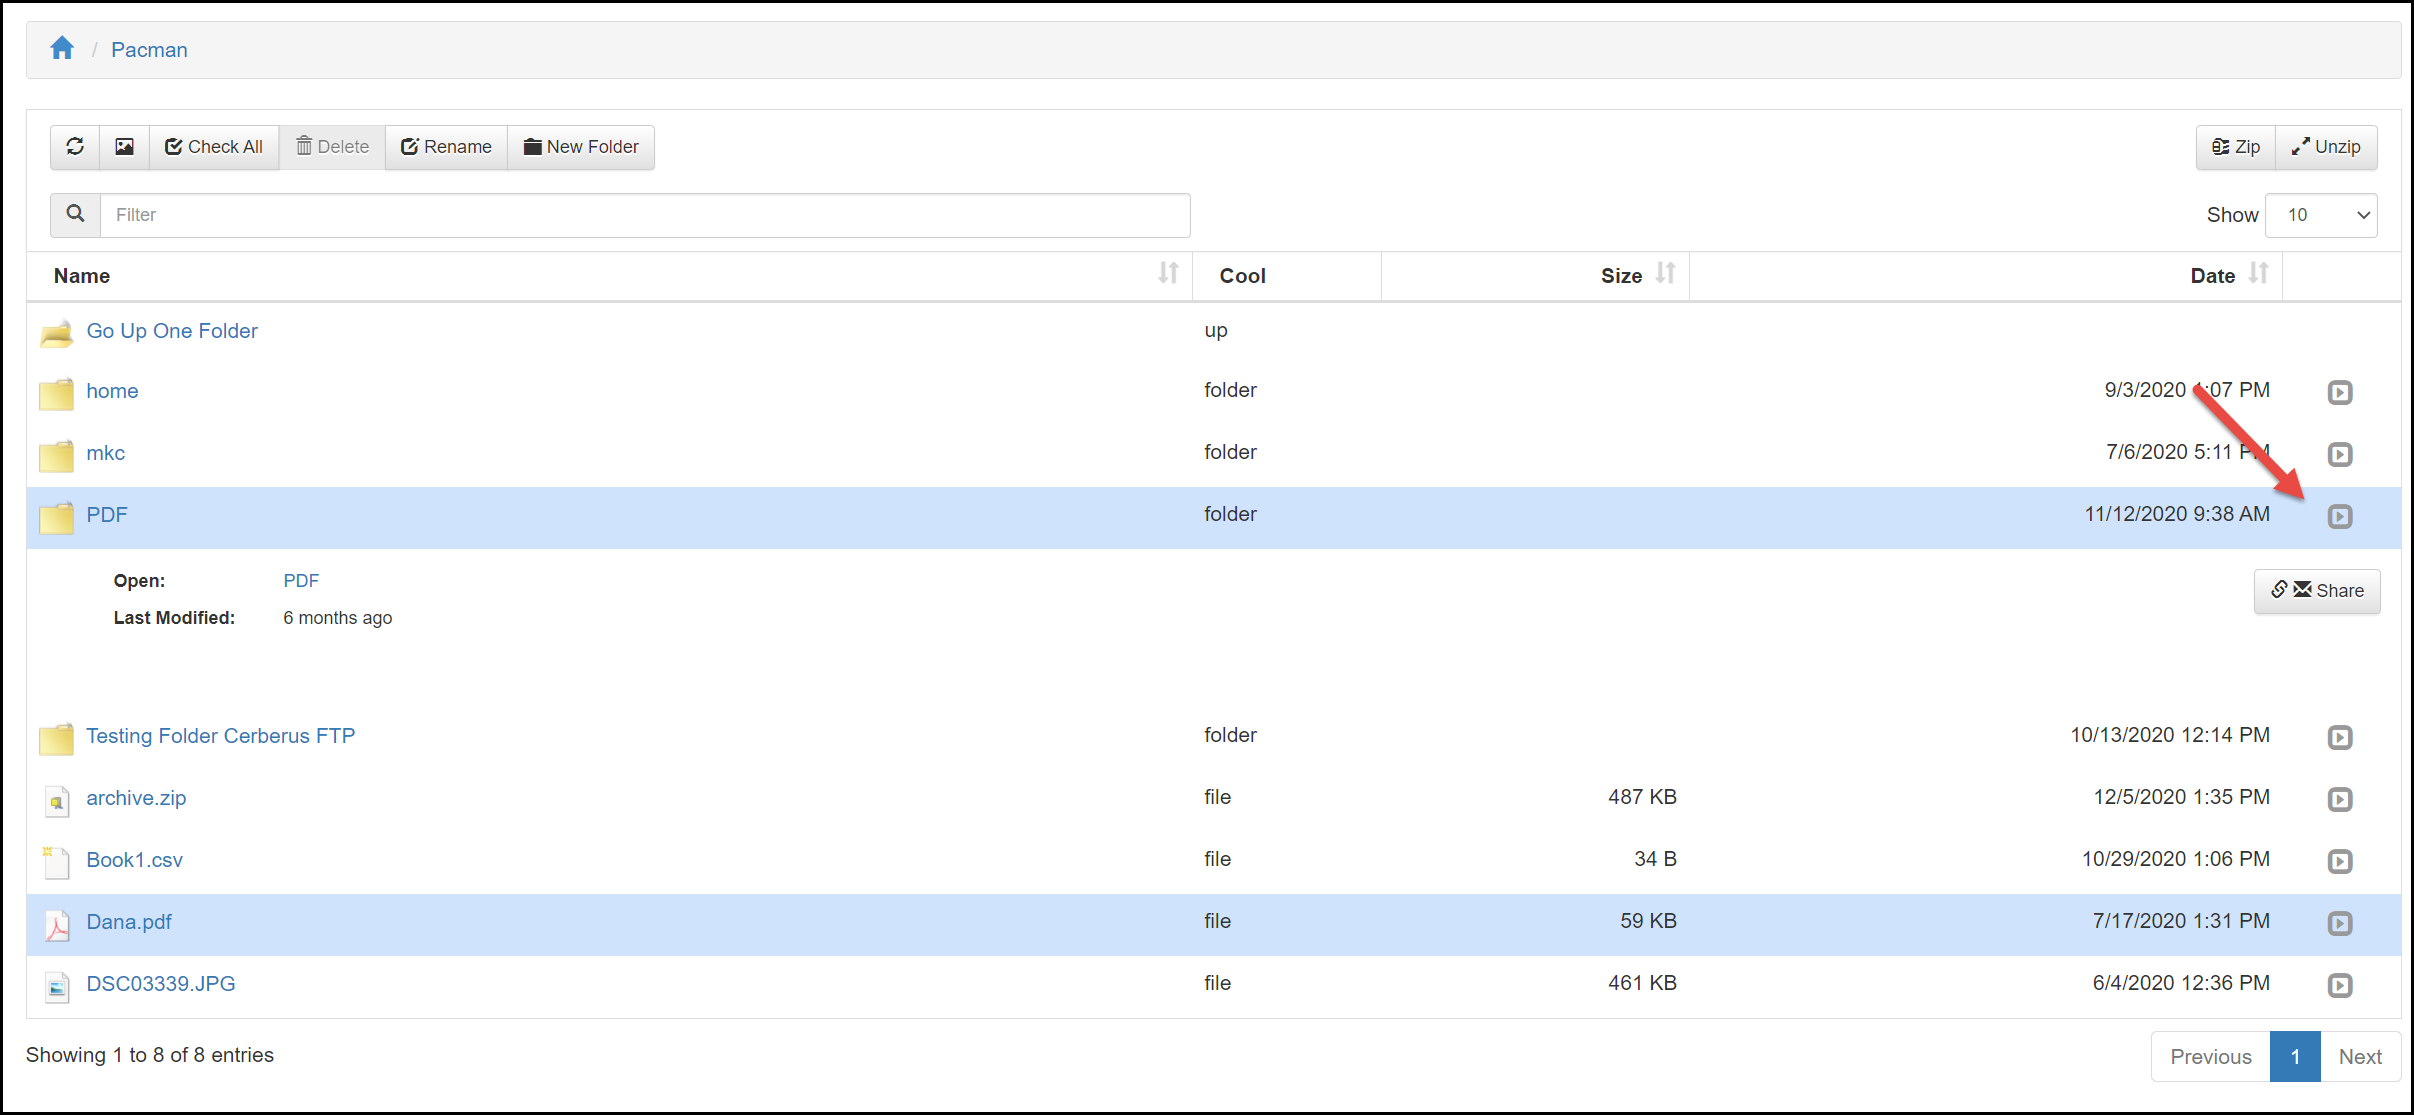Click the Zip button

pos(2236,147)
